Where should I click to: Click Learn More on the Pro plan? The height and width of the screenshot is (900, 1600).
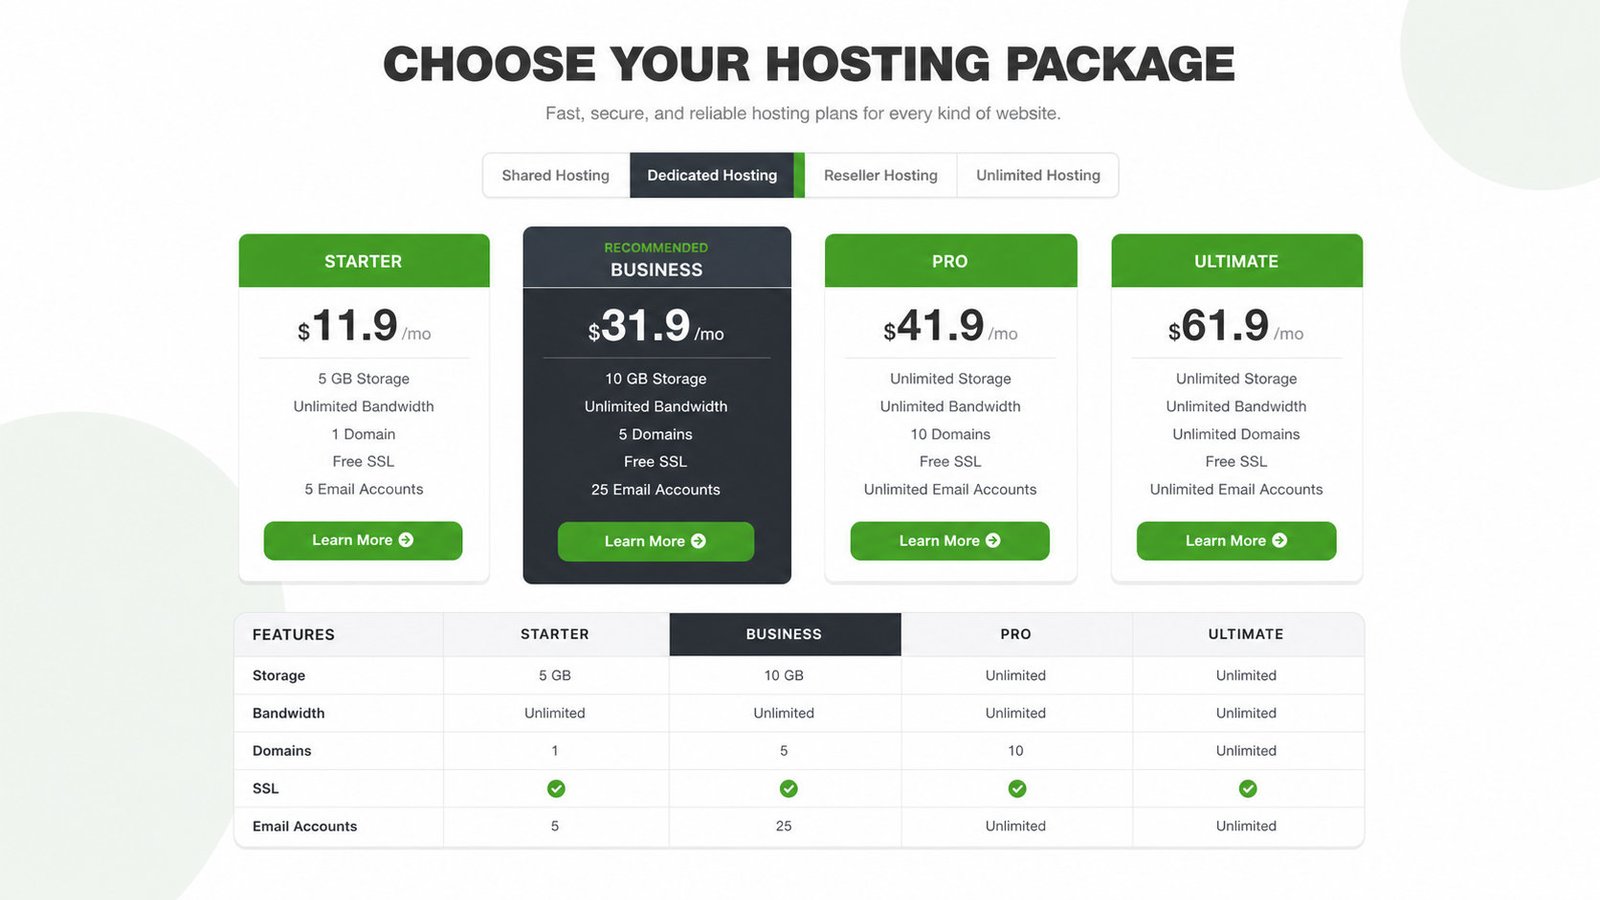pos(950,540)
